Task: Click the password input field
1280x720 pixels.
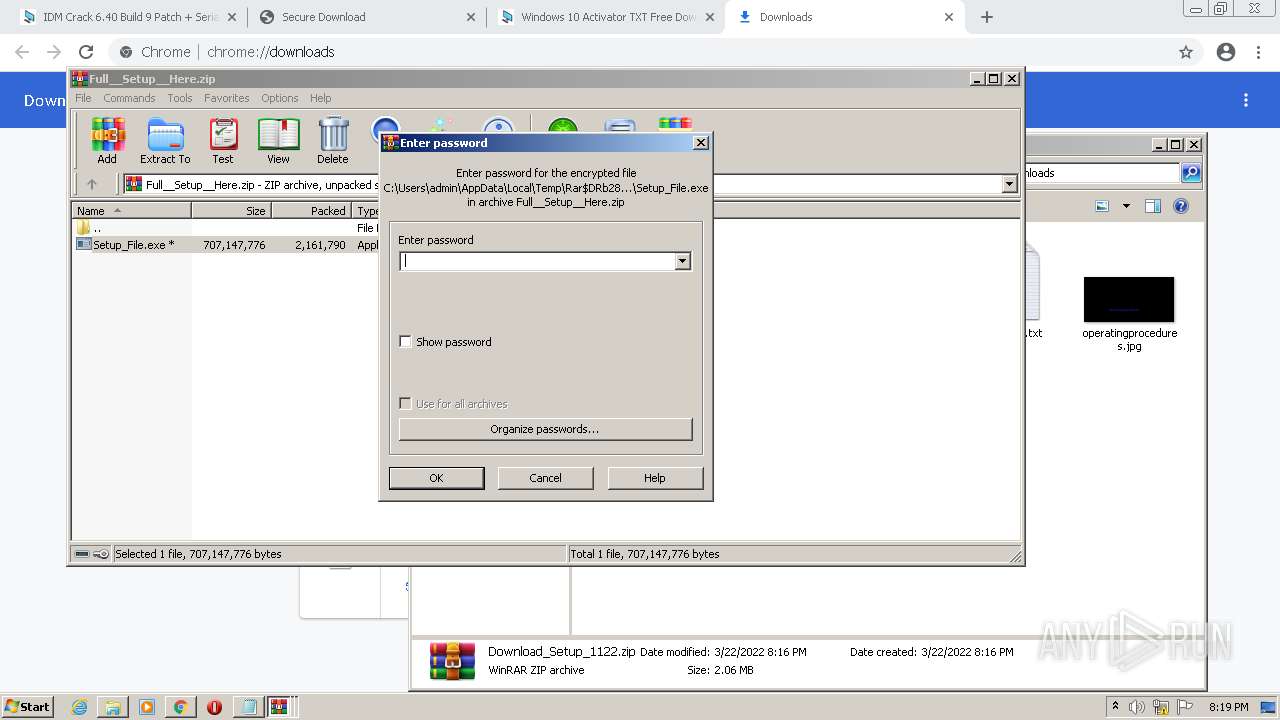Action: 537,261
